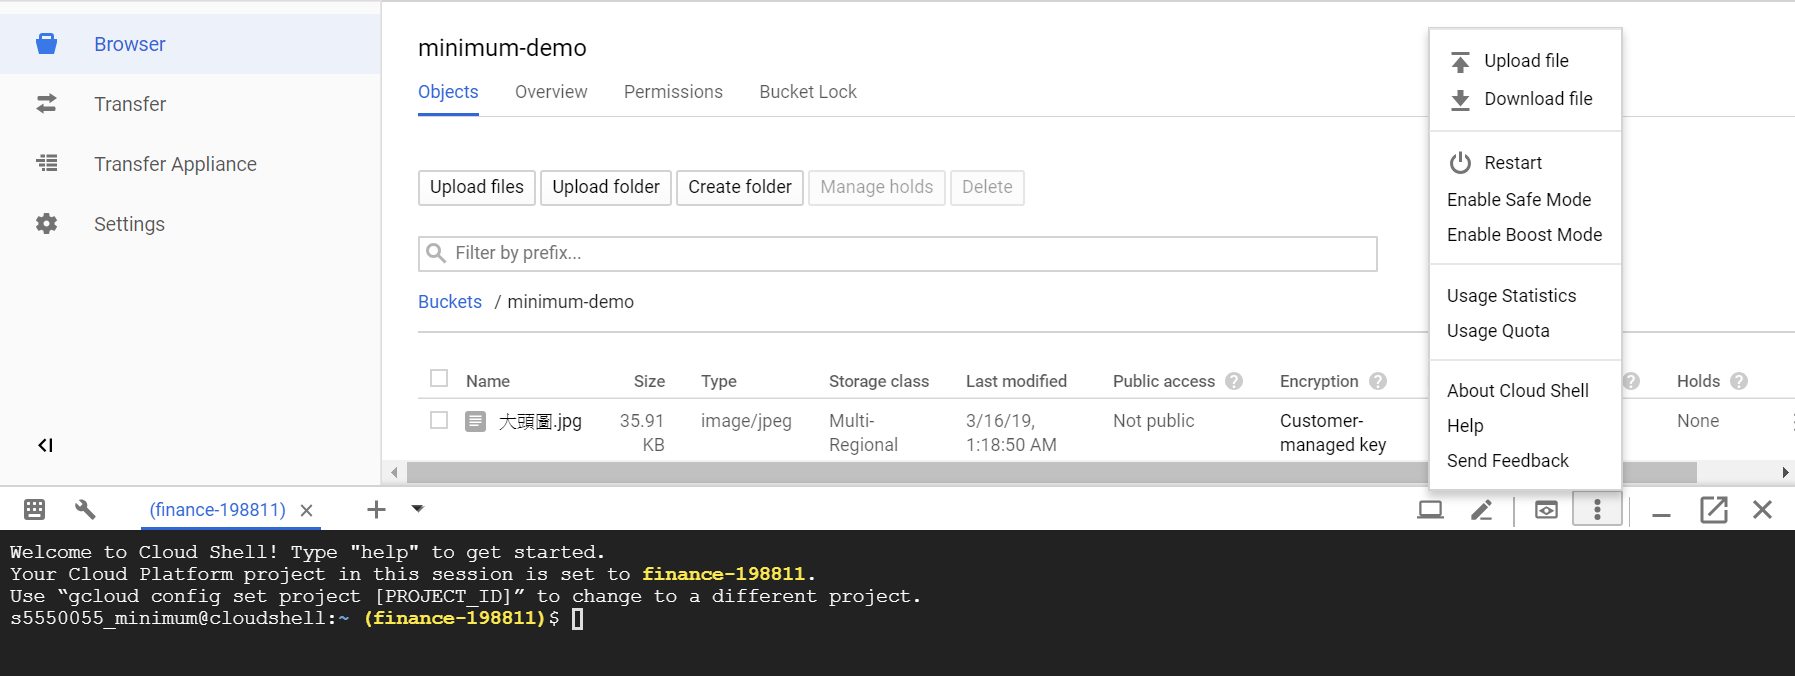This screenshot has height=676, width=1795.
Task: Click the file icon of 大頭圖.jpg
Action: [476, 421]
